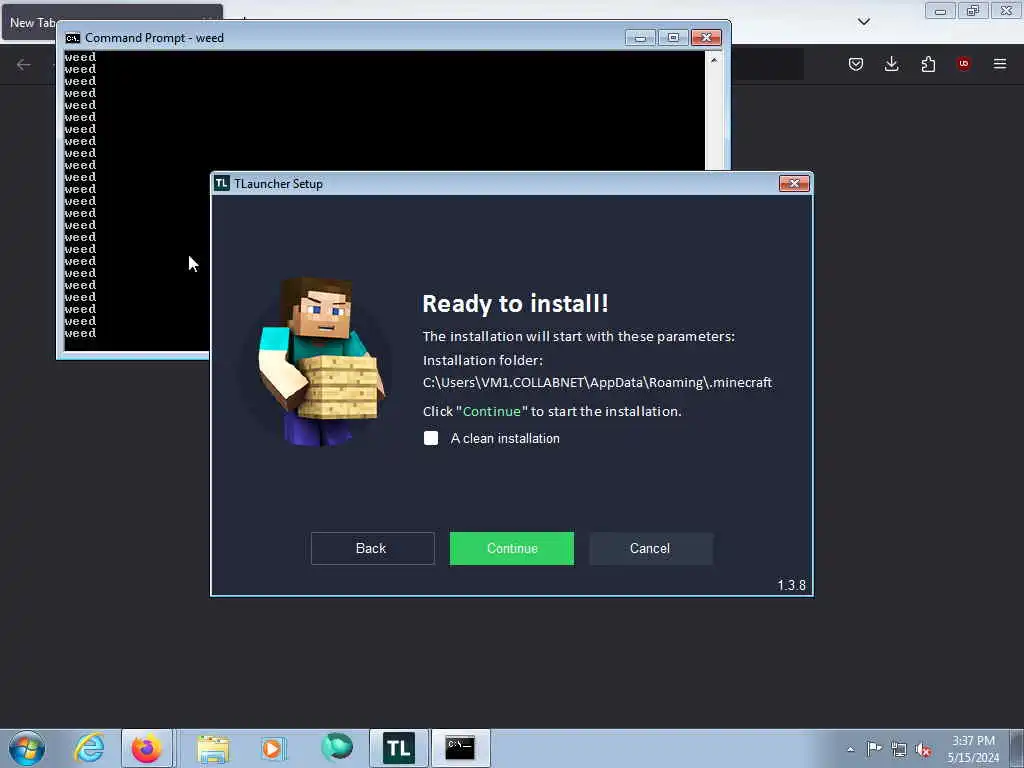Select the New Tab tab in Firefox
The width and height of the screenshot is (1024, 768).
pos(31,23)
